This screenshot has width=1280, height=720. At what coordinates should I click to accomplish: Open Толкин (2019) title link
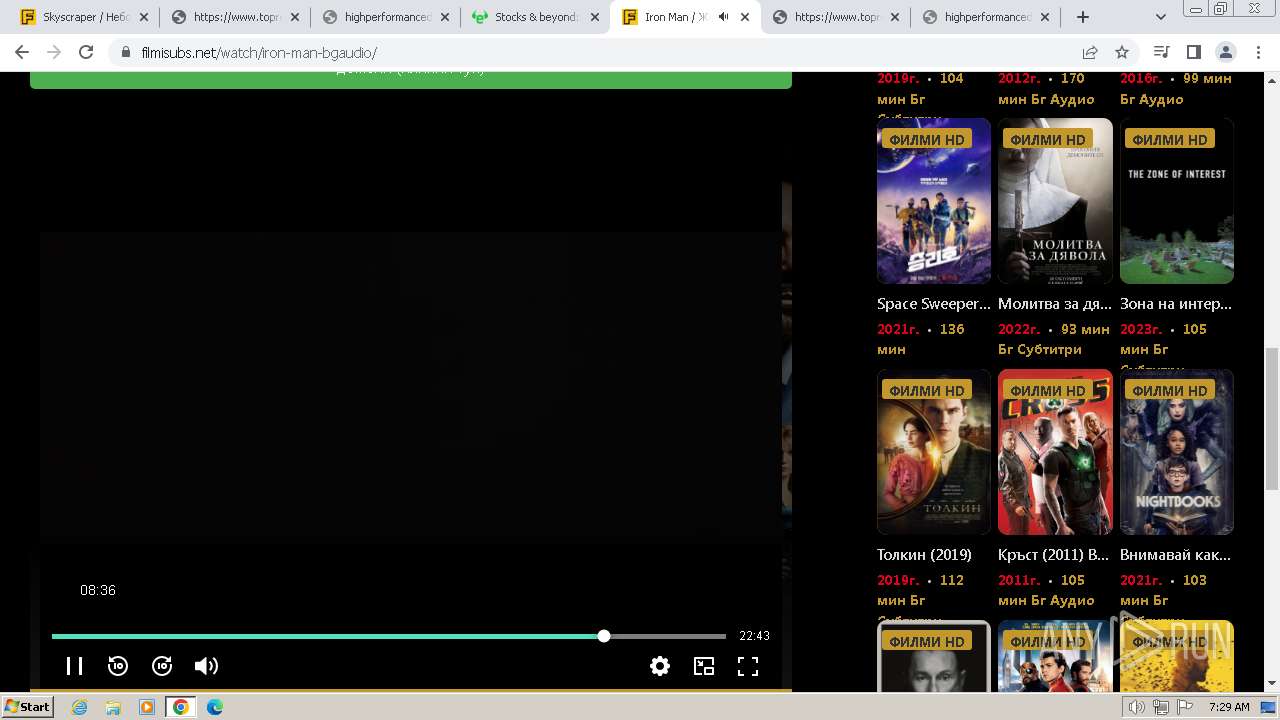point(924,555)
